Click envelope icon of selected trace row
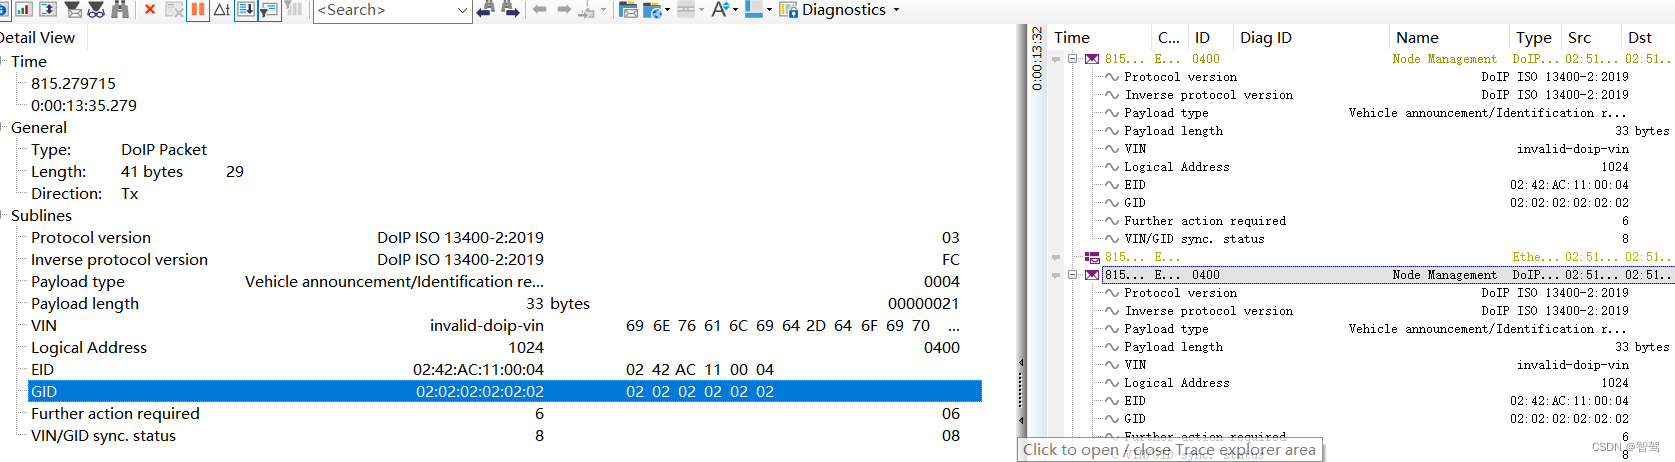The height and width of the screenshot is (462, 1675). (x=1092, y=275)
